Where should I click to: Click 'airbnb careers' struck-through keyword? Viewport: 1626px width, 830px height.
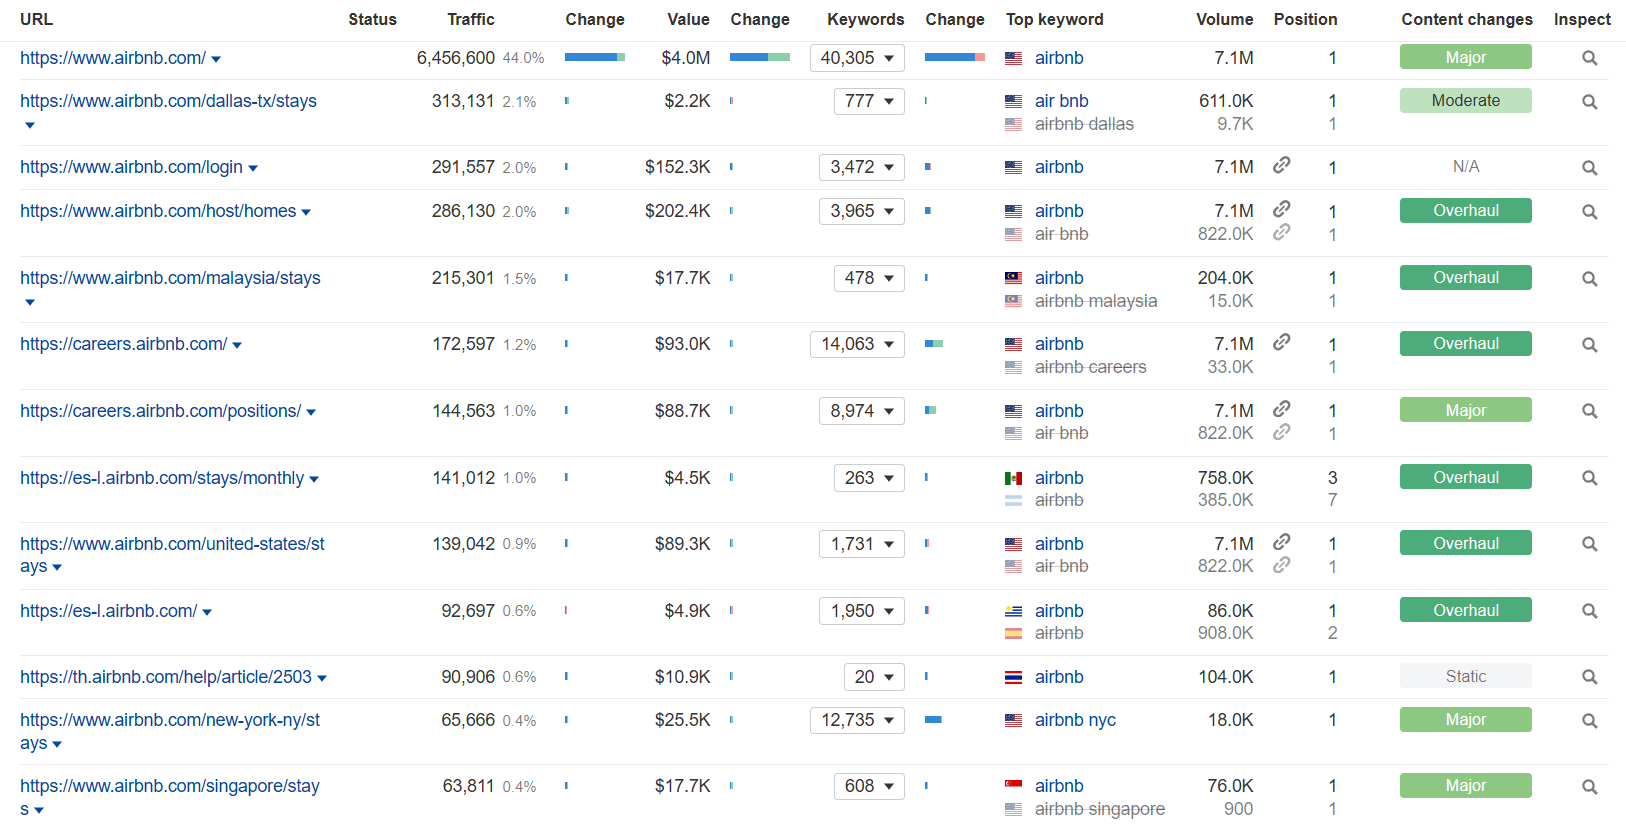(x=1091, y=367)
